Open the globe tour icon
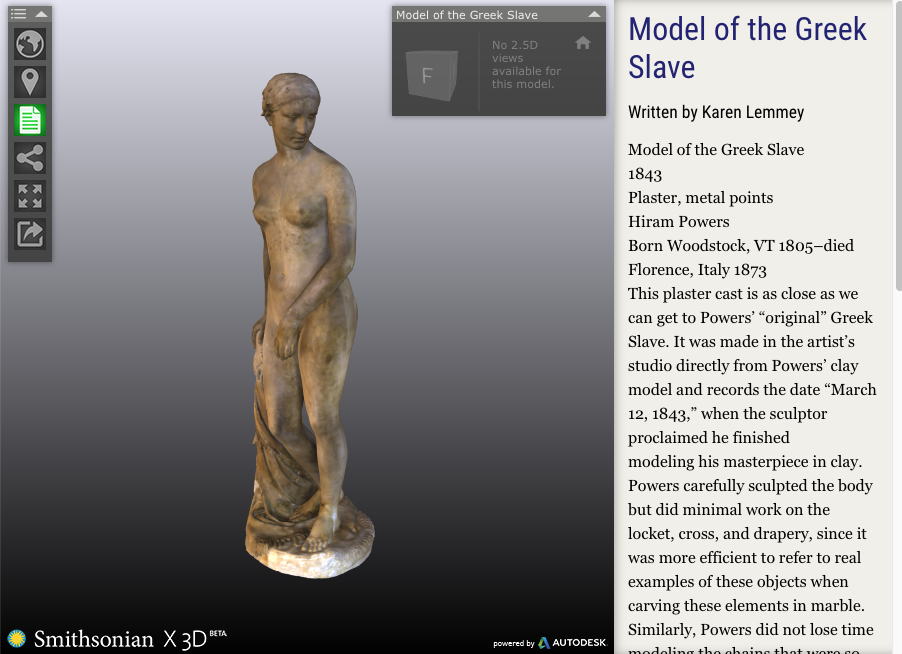902x654 pixels. tap(30, 44)
